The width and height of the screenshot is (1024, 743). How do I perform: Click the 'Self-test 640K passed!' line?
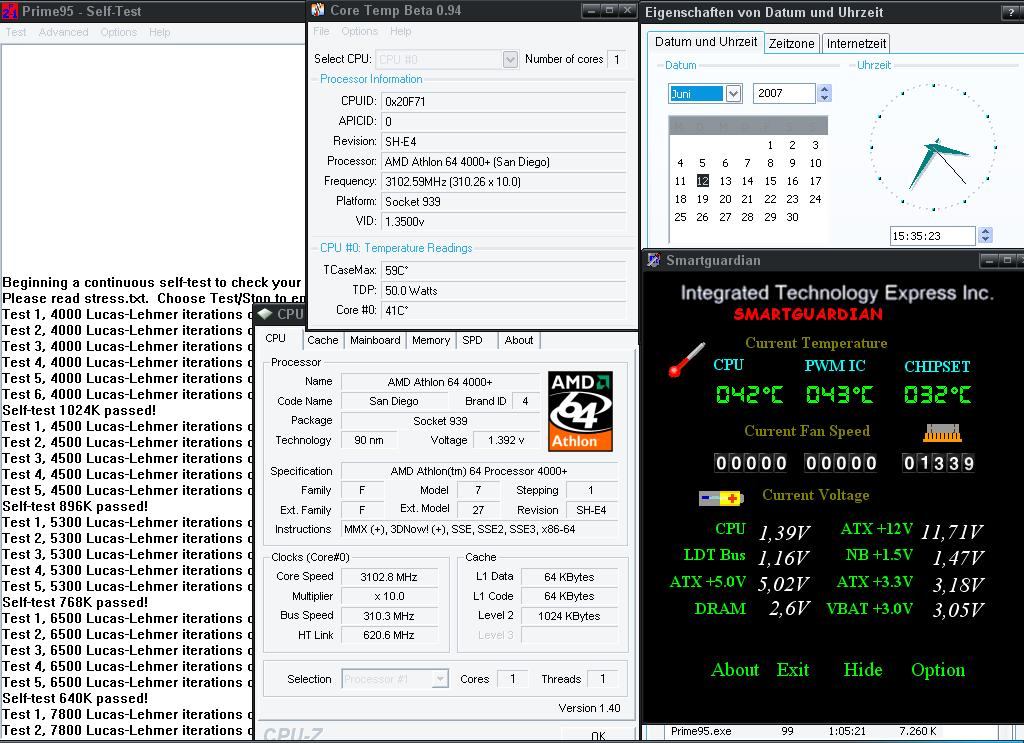point(75,698)
